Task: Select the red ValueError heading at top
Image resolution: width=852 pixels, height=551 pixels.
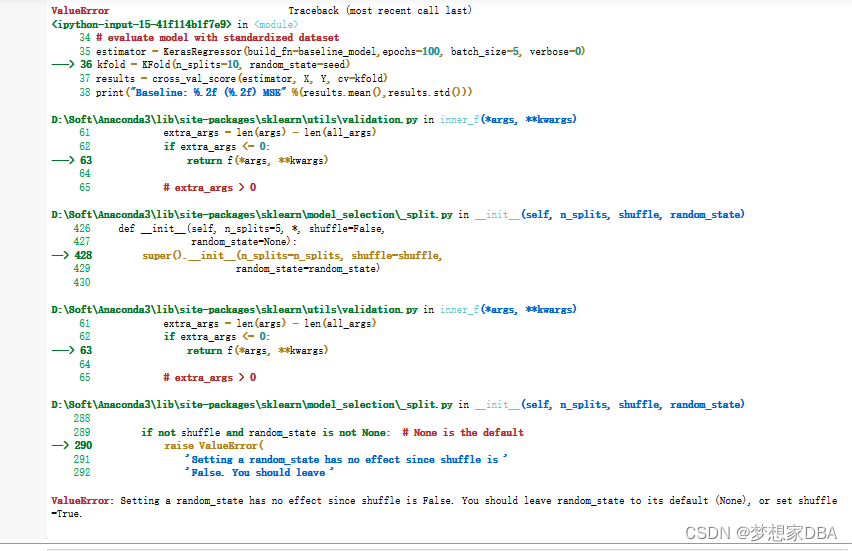Action: tap(80, 10)
